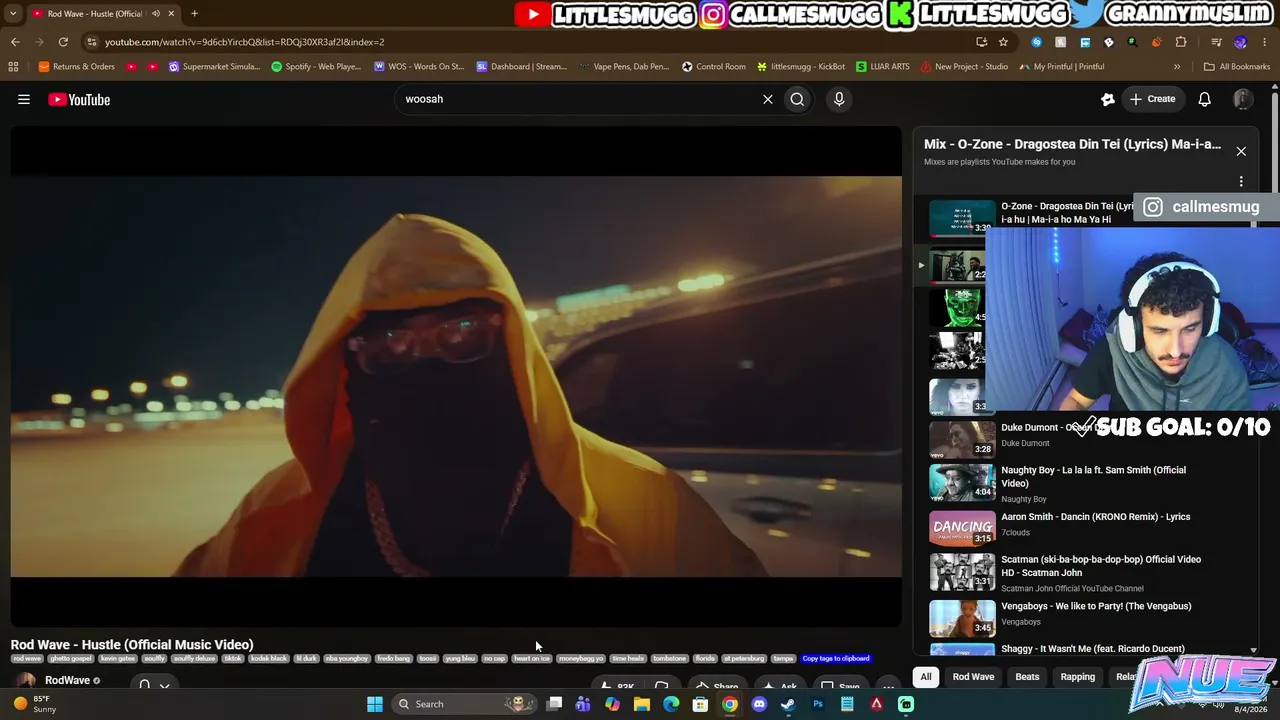This screenshot has height=720, width=1280.
Task: Open the RodWave channel name link
Action: pyautogui.click(x=68, y=681)
